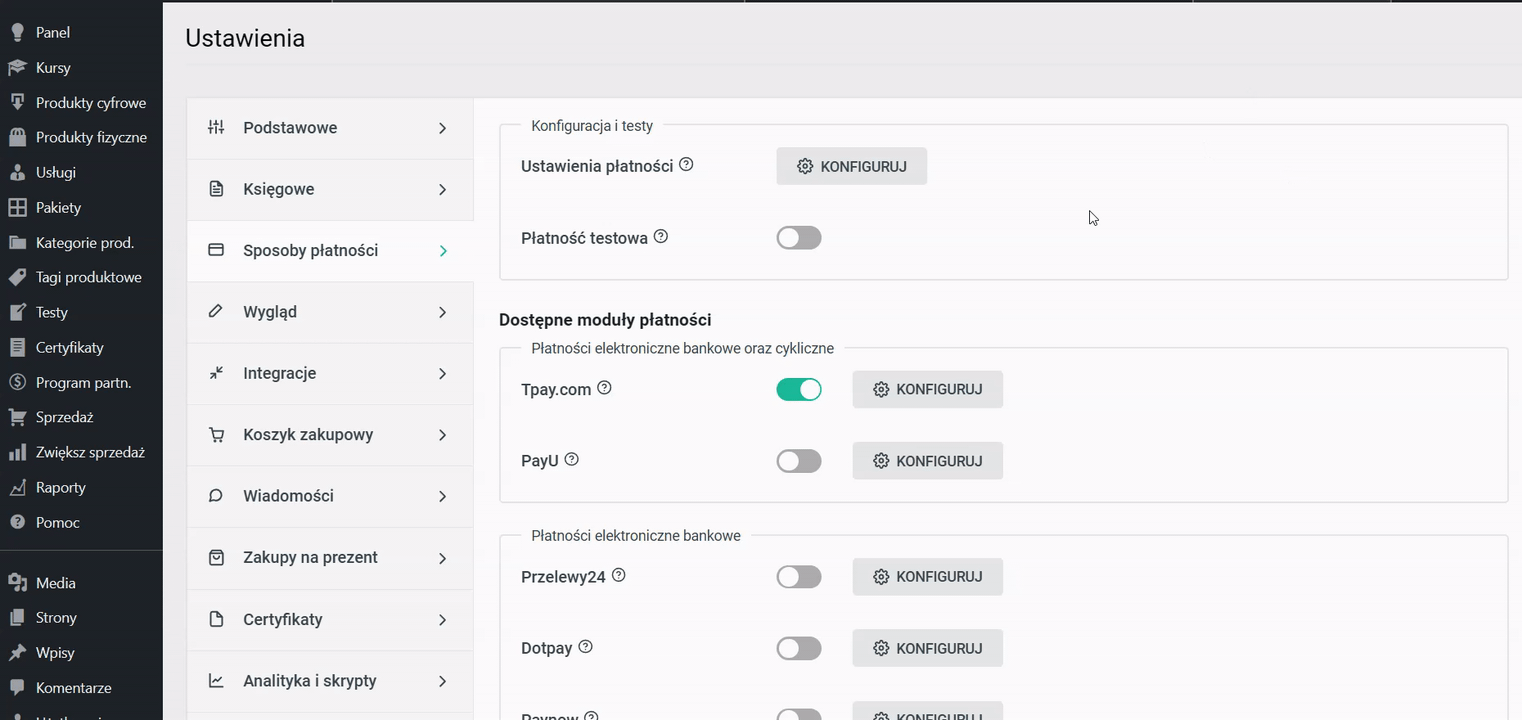
Task: Click the Produkty cyfrowe download icon
Action: 17,102
